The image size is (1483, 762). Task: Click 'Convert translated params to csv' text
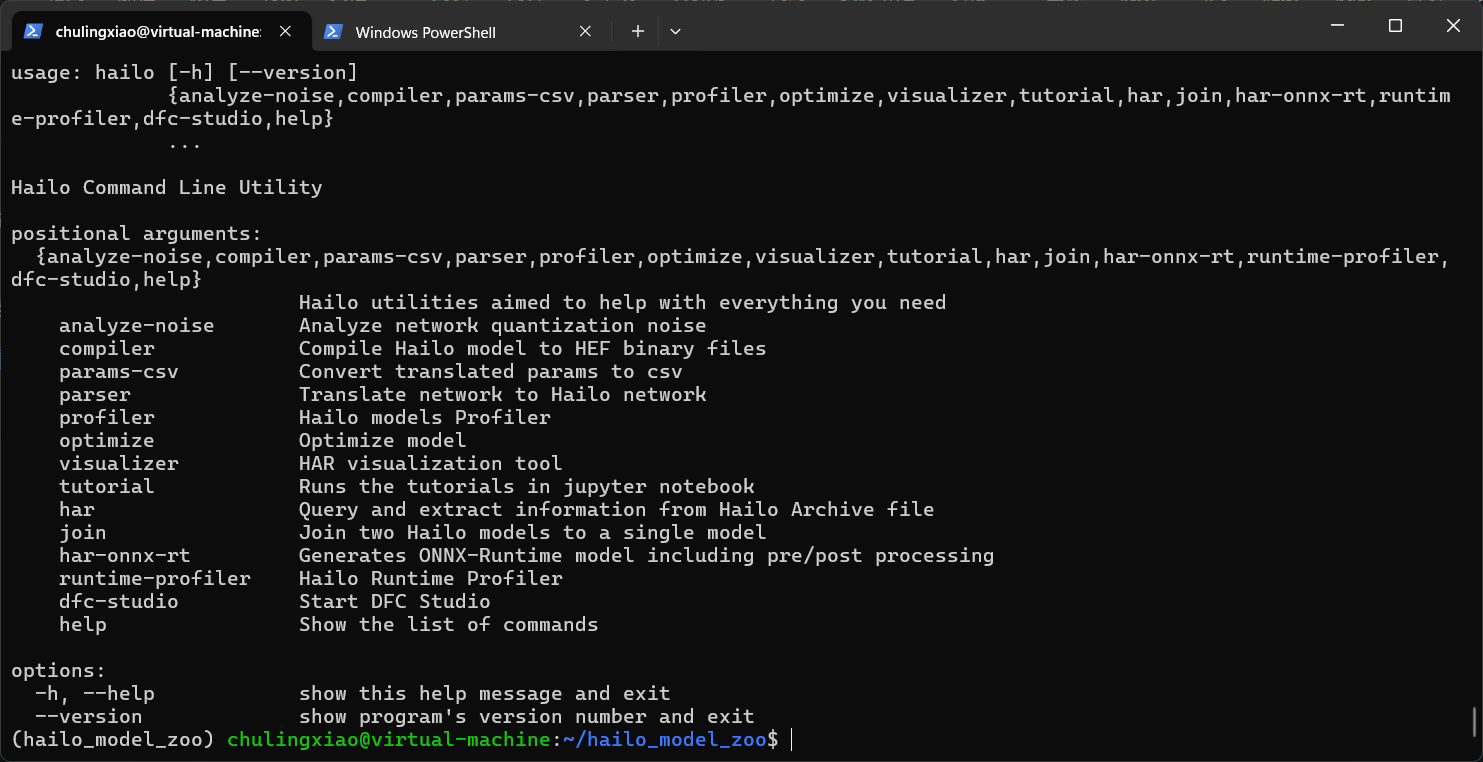pos(491,371)
